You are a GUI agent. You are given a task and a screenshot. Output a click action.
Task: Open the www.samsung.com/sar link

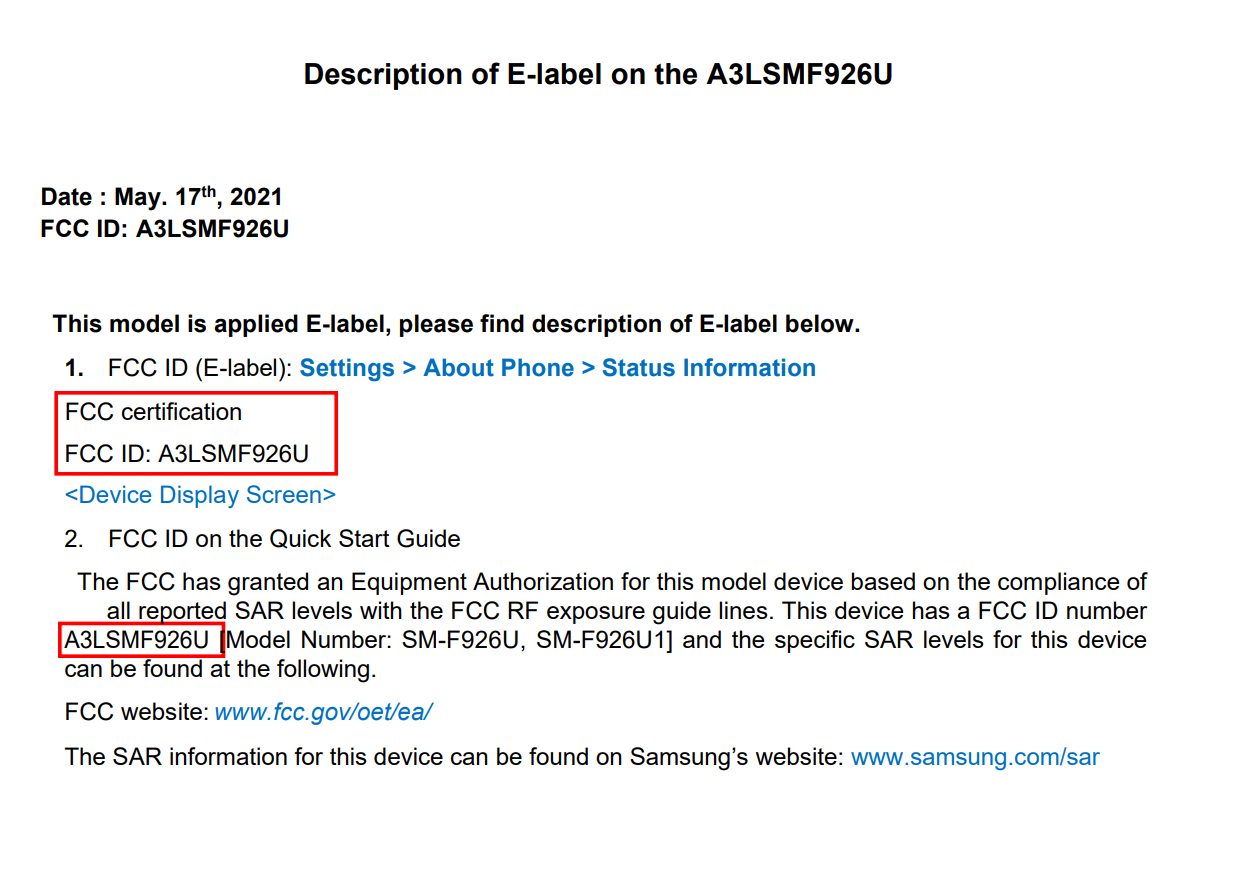click(975, 756)
